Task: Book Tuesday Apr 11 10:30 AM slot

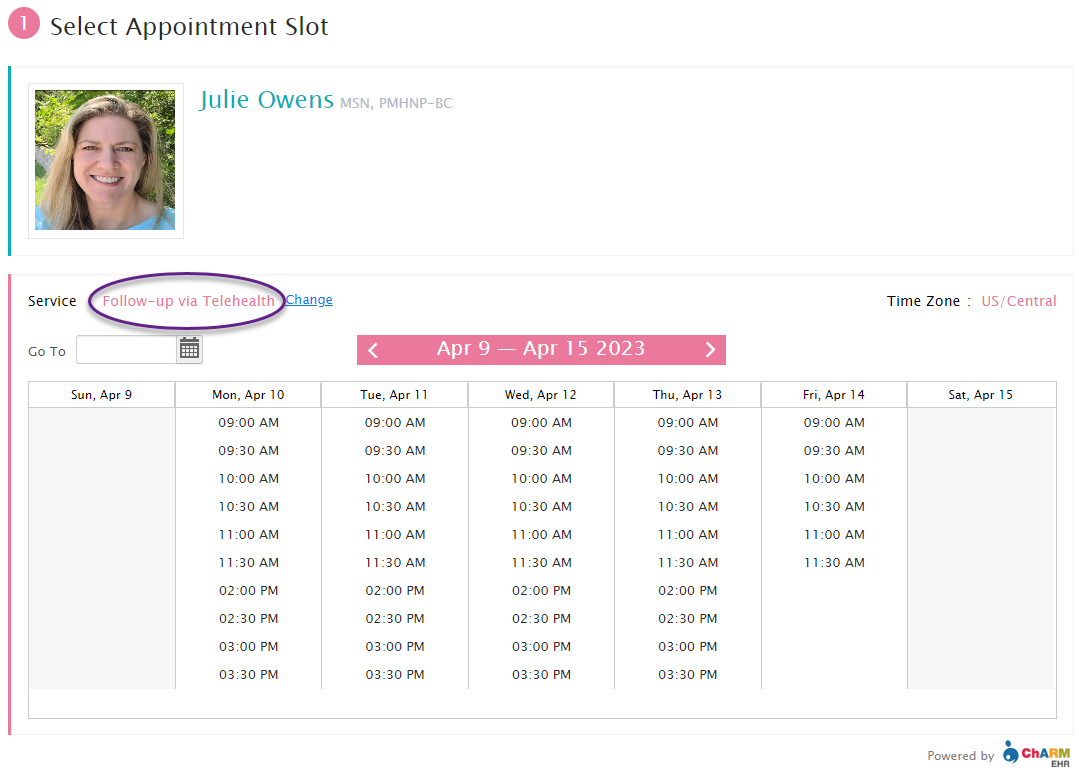Action: pyautogui.click(x=395, y=506)
